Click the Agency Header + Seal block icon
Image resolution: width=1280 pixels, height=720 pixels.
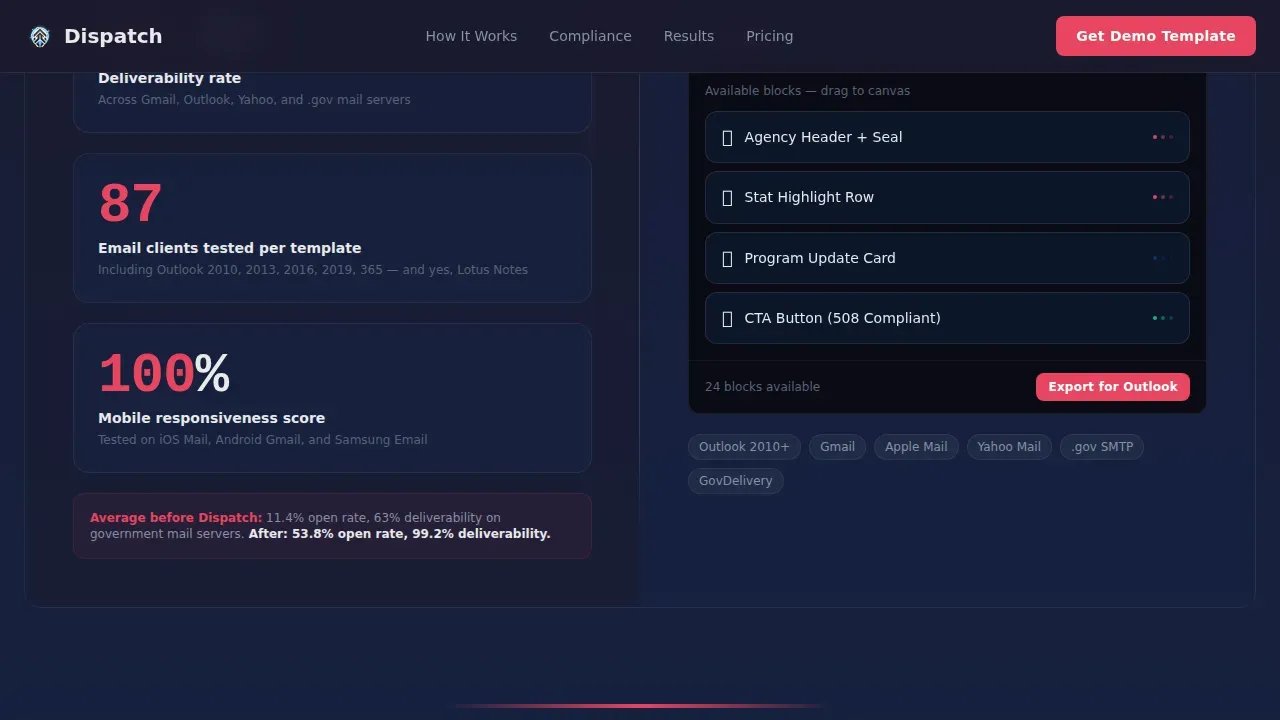tap(727, 138)
